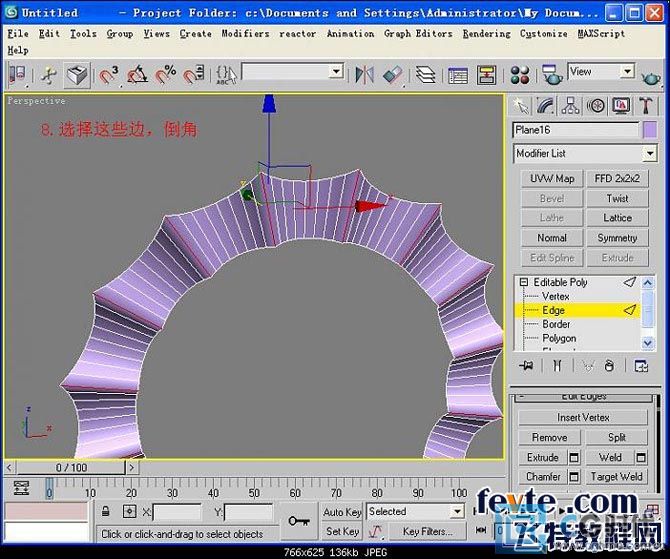Screen dimensions: 670x559
Task: Click the Insert Vertex button
Action: (583, 418)
